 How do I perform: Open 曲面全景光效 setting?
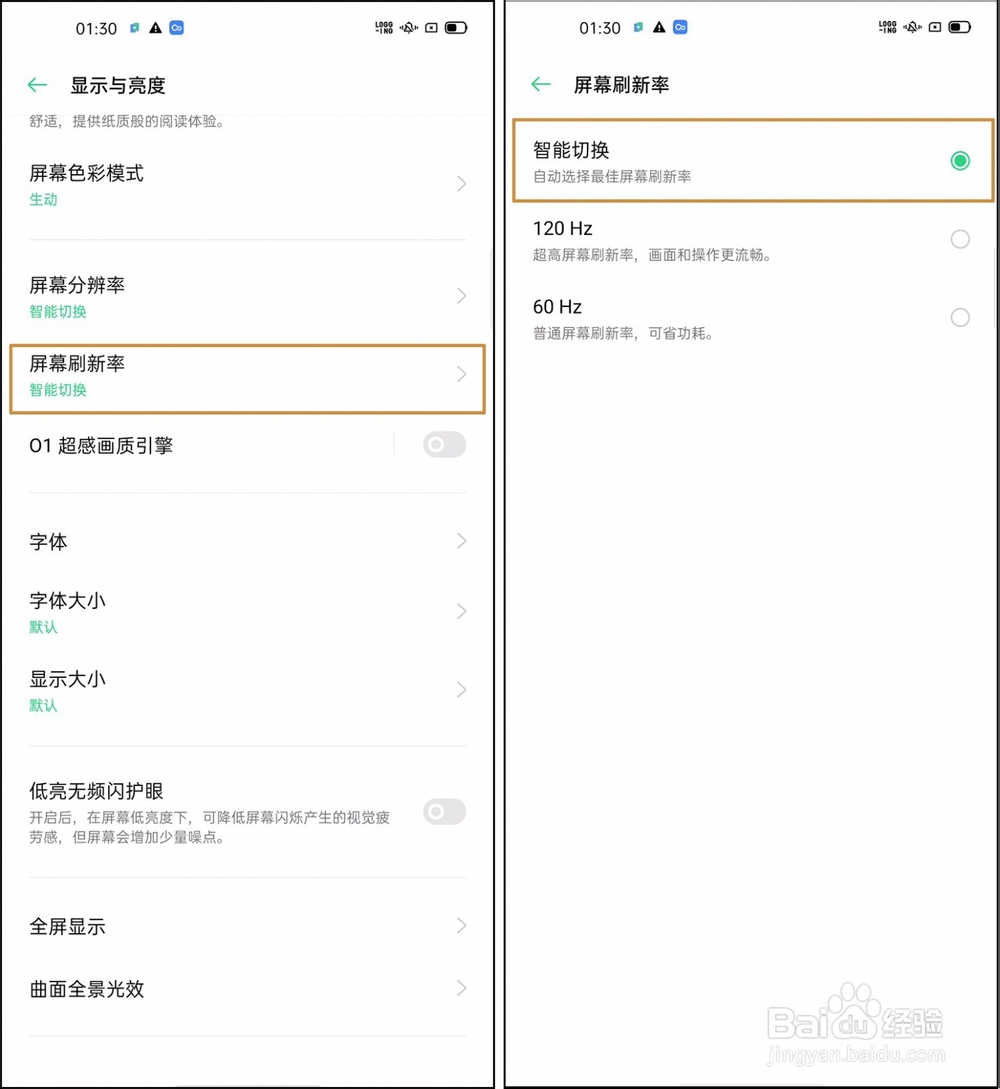pos(247,988)
